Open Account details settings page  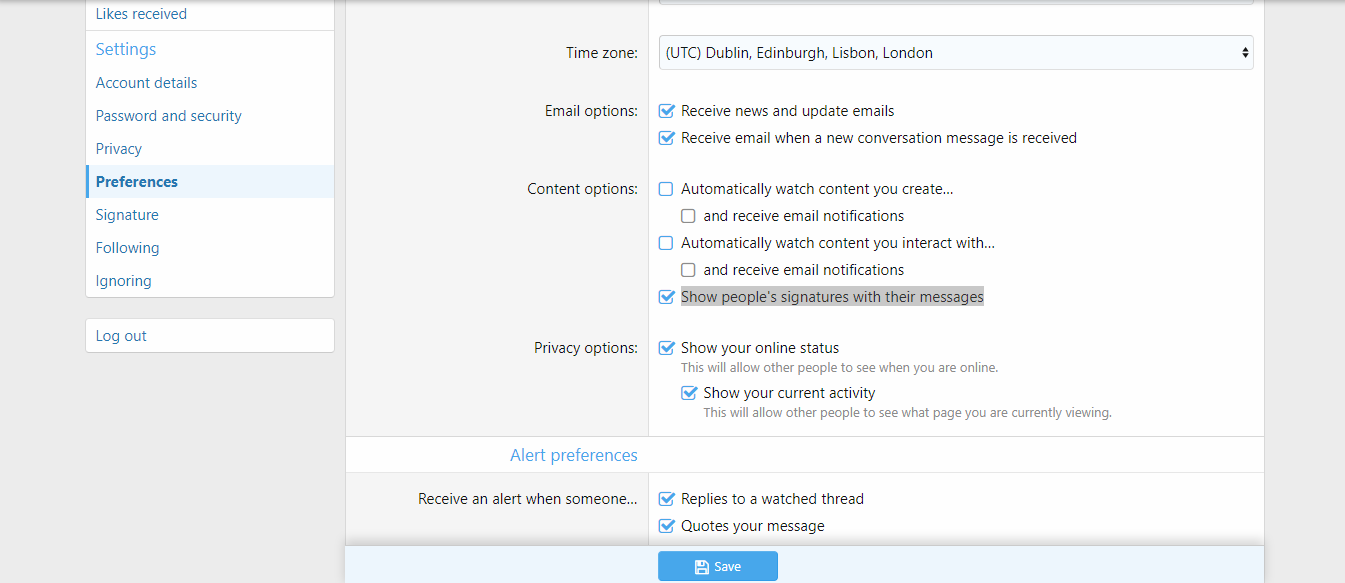coord(146,83)
